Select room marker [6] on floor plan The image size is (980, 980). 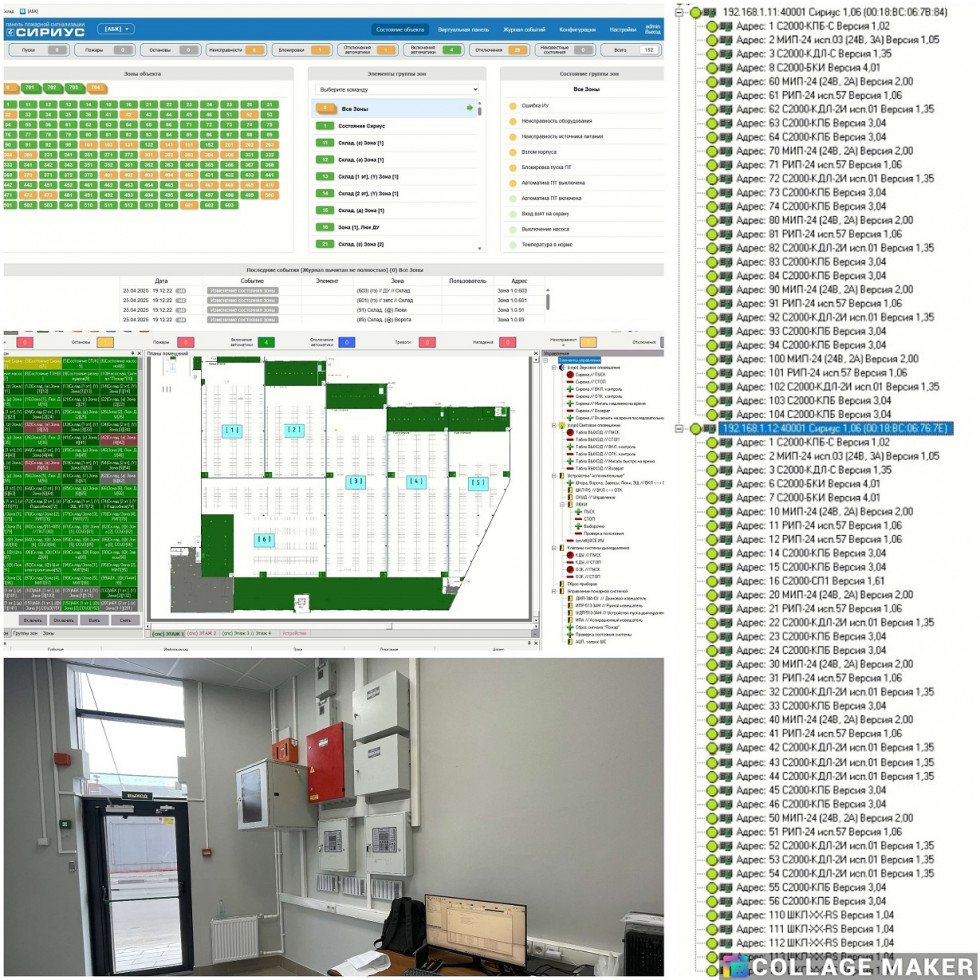[x=264, y=540]
